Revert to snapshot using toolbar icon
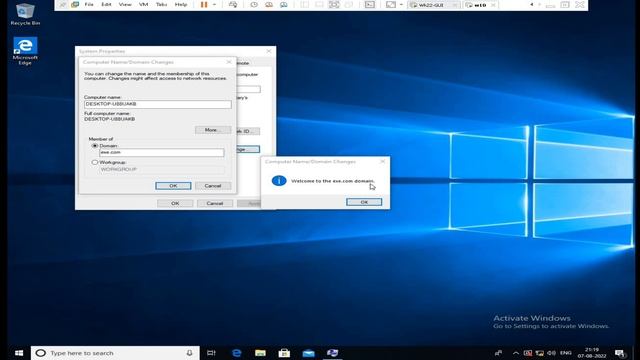The height and width of the screenshot is (360, 640). coord(269,4)
